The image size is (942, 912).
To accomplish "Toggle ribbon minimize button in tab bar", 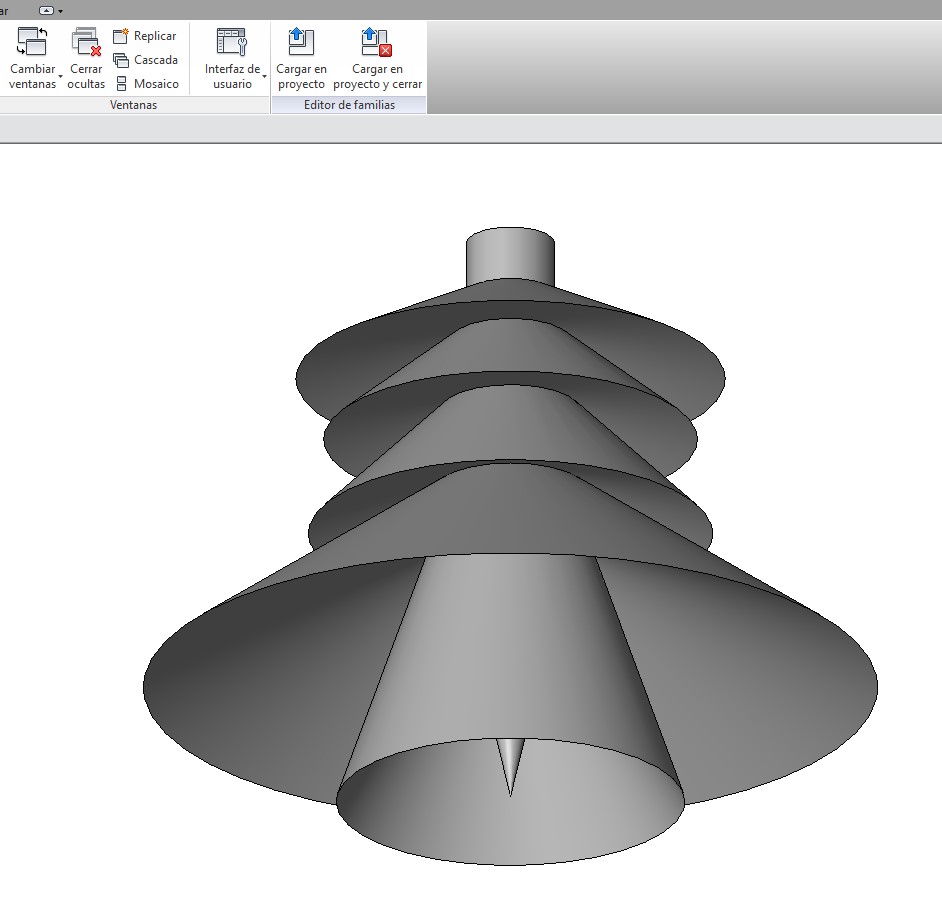I will click(46, 10).
